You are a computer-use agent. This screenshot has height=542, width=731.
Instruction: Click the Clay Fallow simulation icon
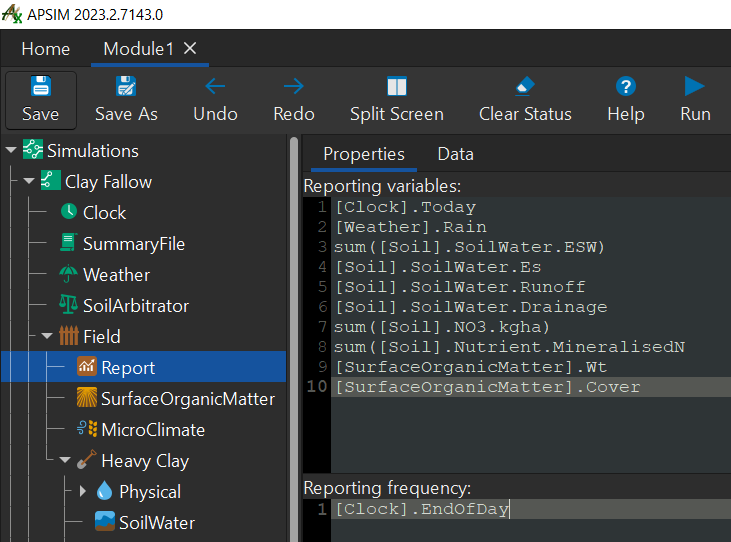click(x=50, y=180)
